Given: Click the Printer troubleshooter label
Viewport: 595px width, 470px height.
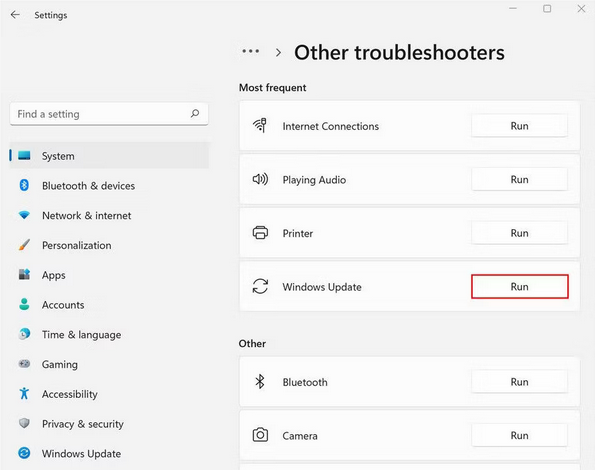Looking at the screenshot, I should click(298, 233).
